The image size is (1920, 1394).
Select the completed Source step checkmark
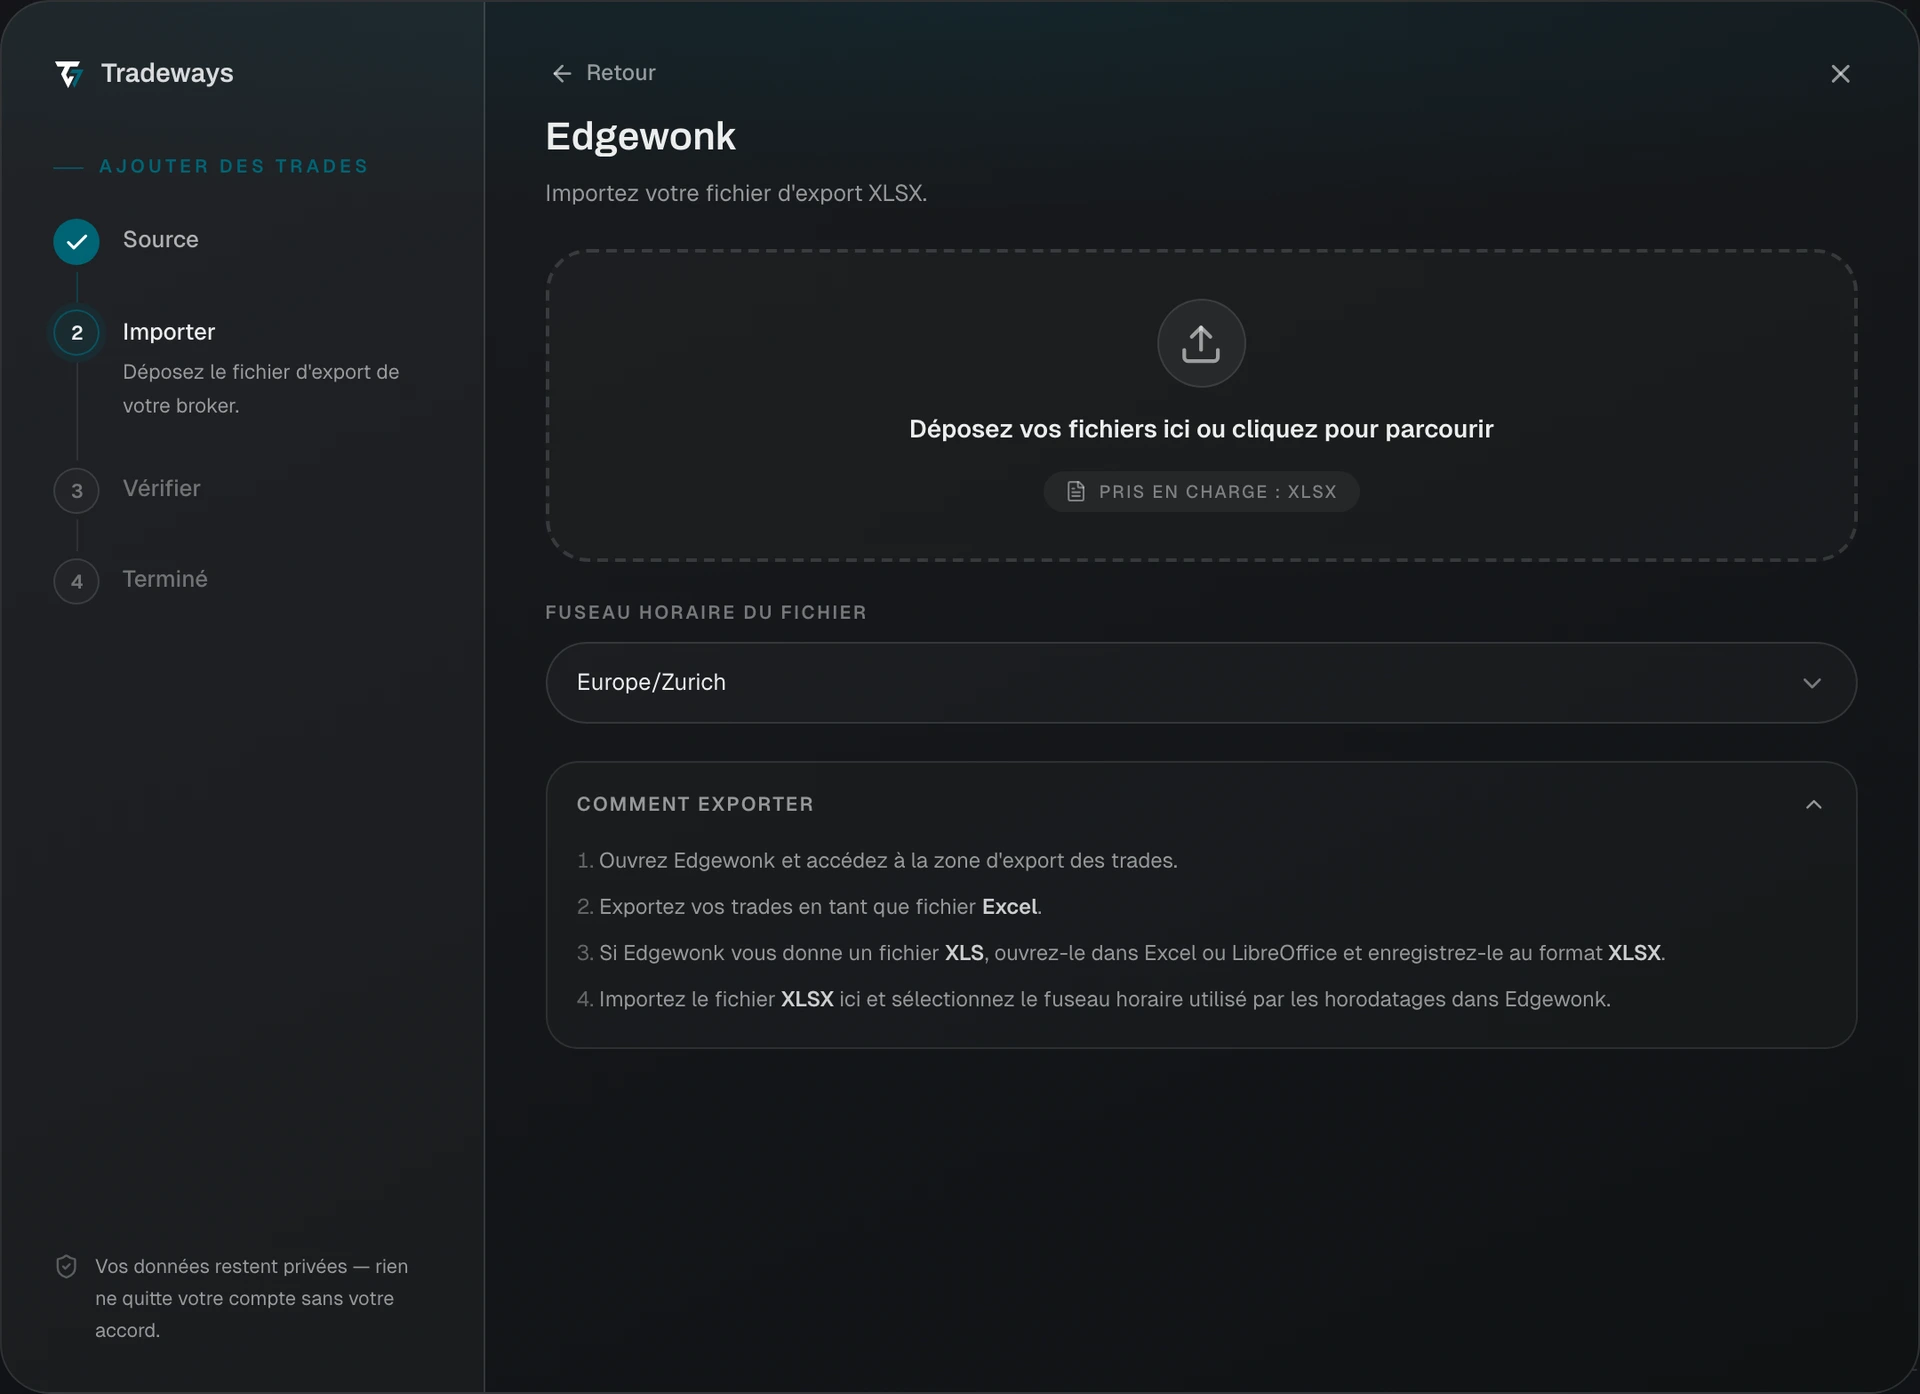tap(76, 241)
